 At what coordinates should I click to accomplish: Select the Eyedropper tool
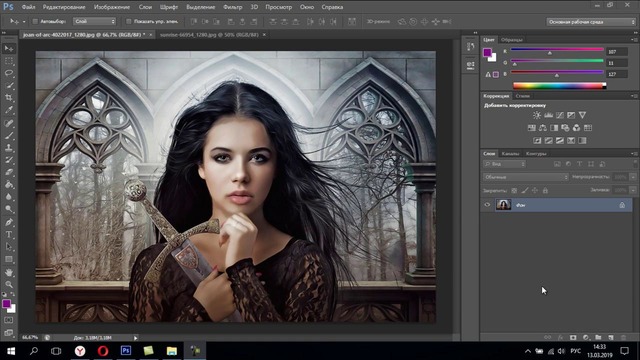9,111
